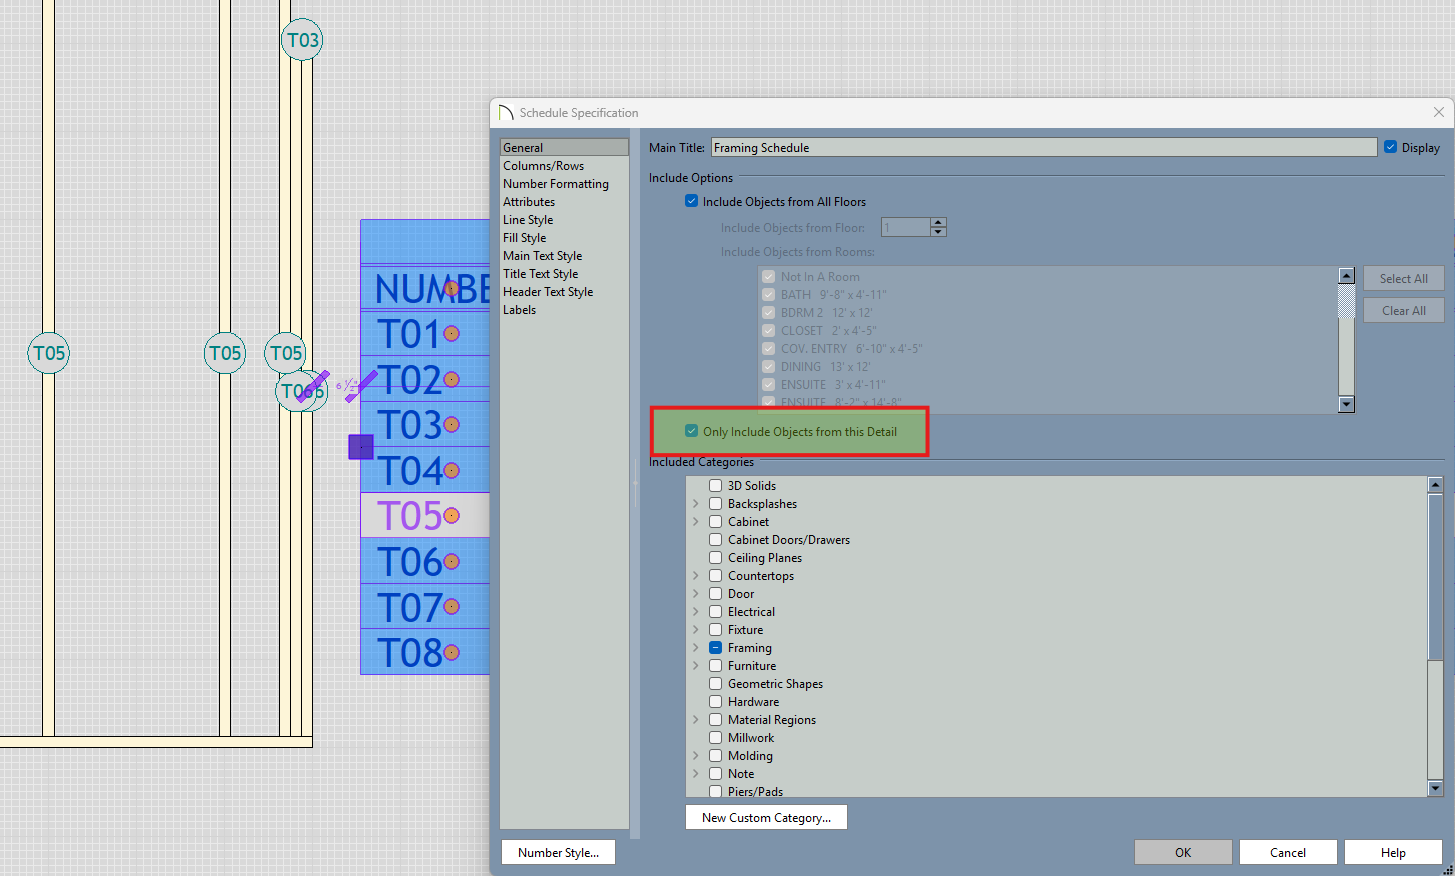Screen dimensions: 1455x876
Task: Click the orange marker beside T08 row
Action: point(452,653)
